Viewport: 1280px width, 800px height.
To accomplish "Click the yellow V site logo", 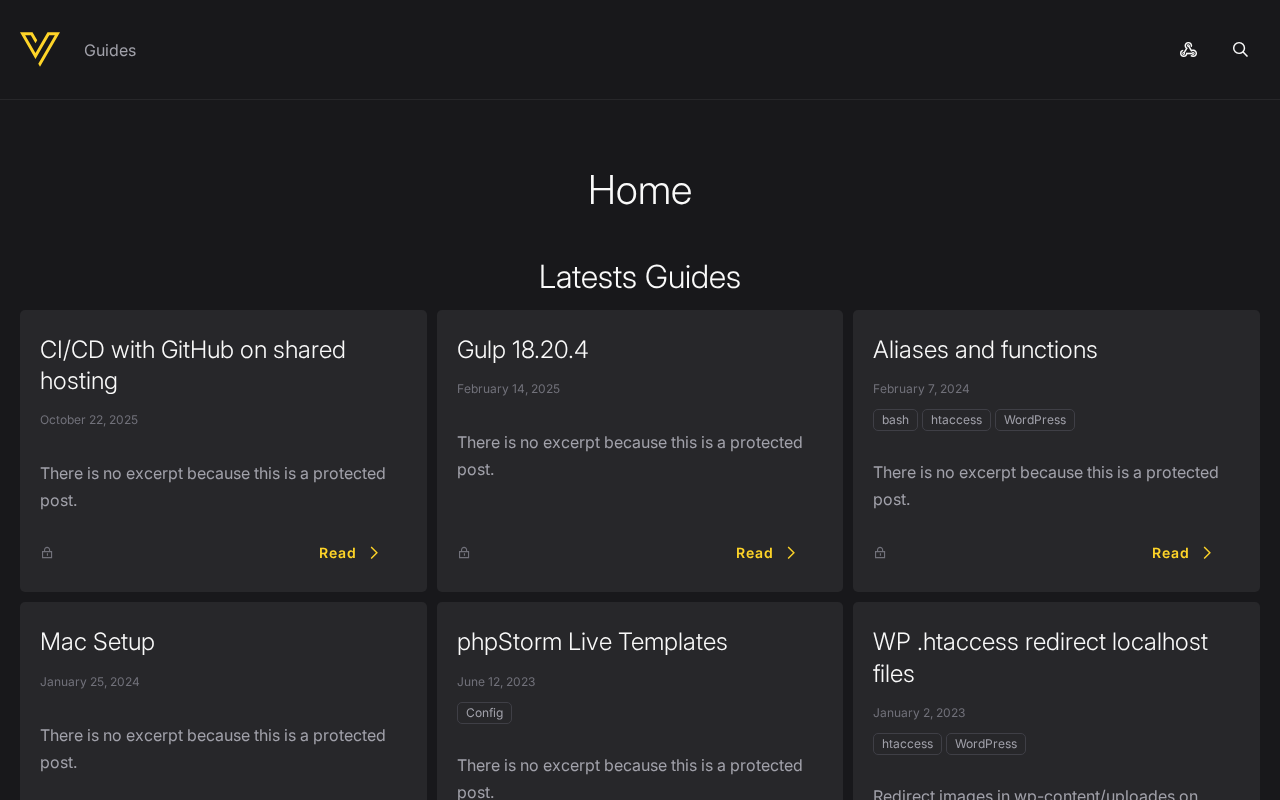I will tap(40, 49).
